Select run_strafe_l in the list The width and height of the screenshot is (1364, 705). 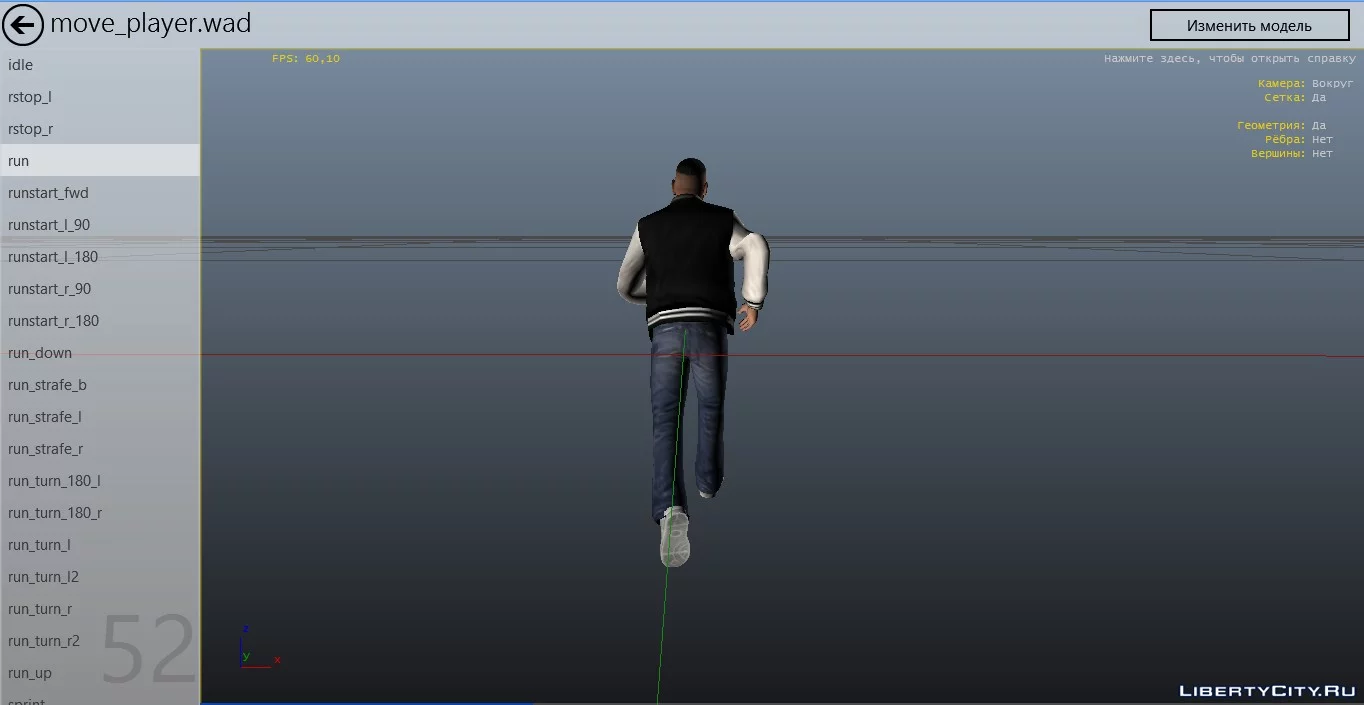[x=100, y=417]
